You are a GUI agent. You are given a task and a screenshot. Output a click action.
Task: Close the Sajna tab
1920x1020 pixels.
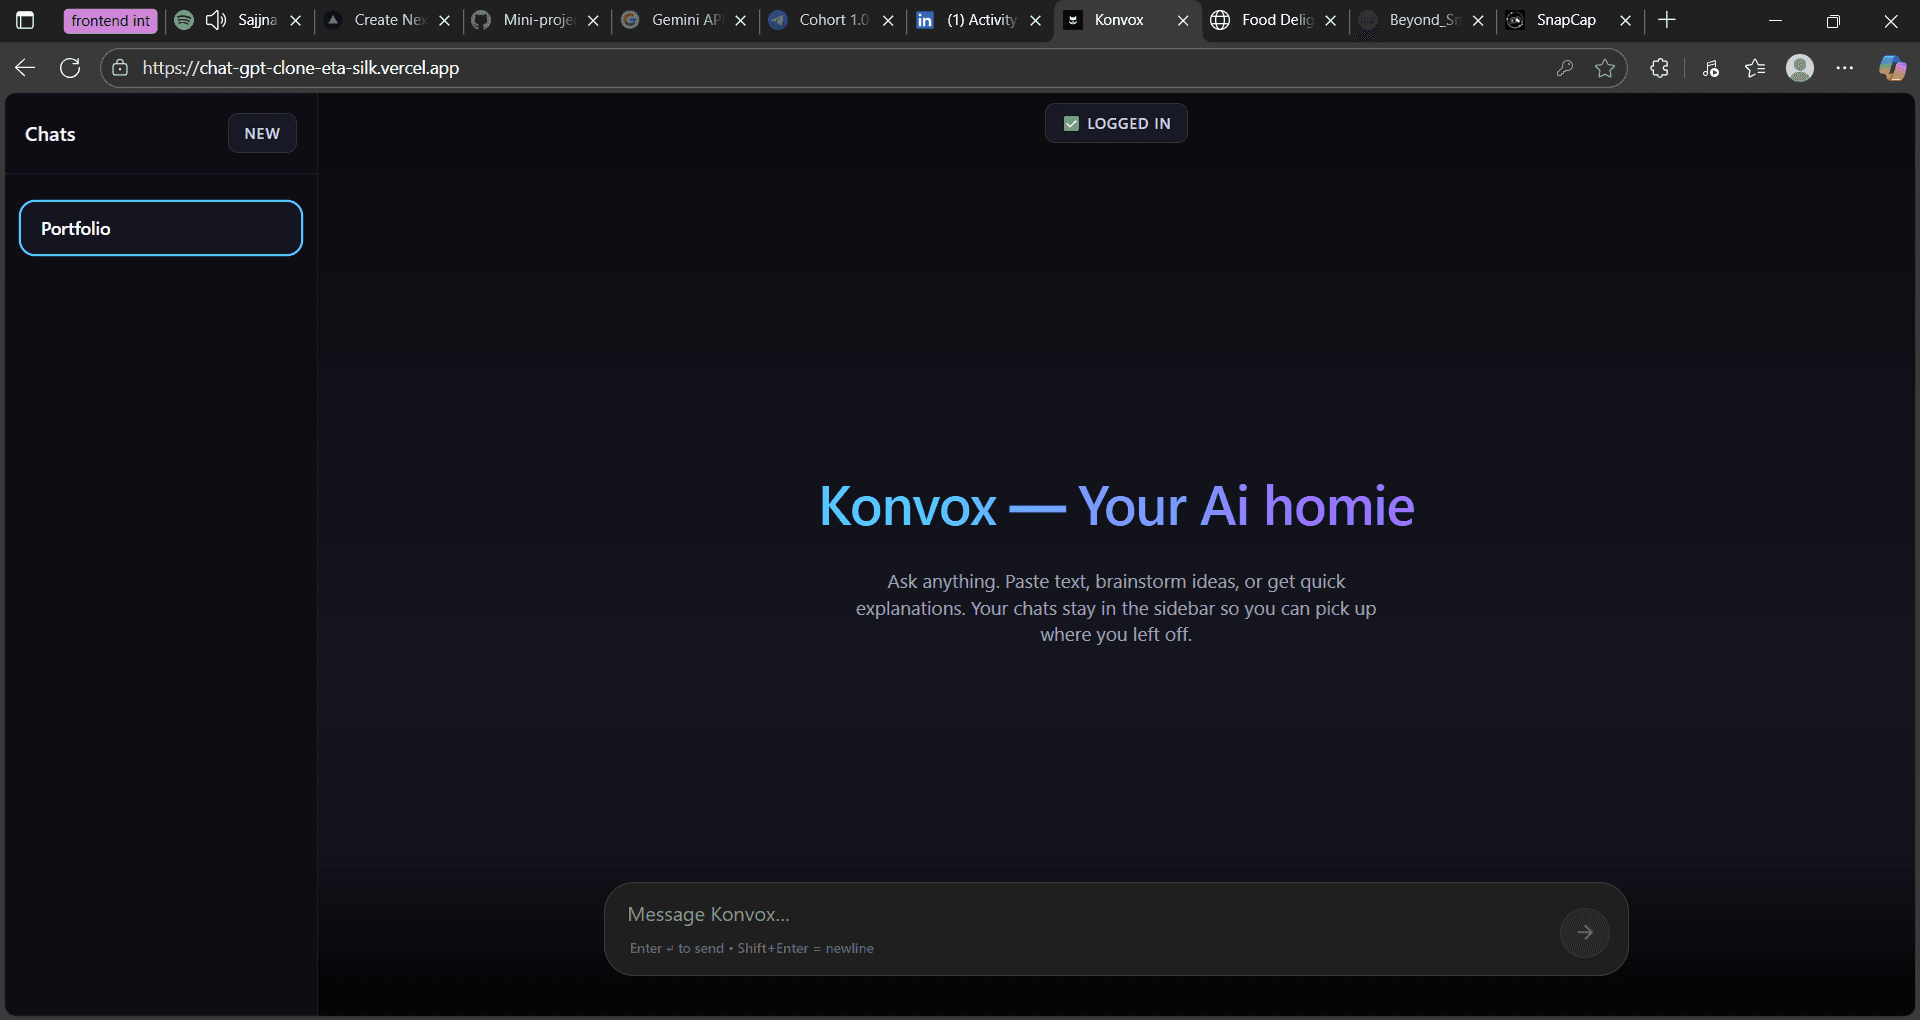(x=296, y=20)
